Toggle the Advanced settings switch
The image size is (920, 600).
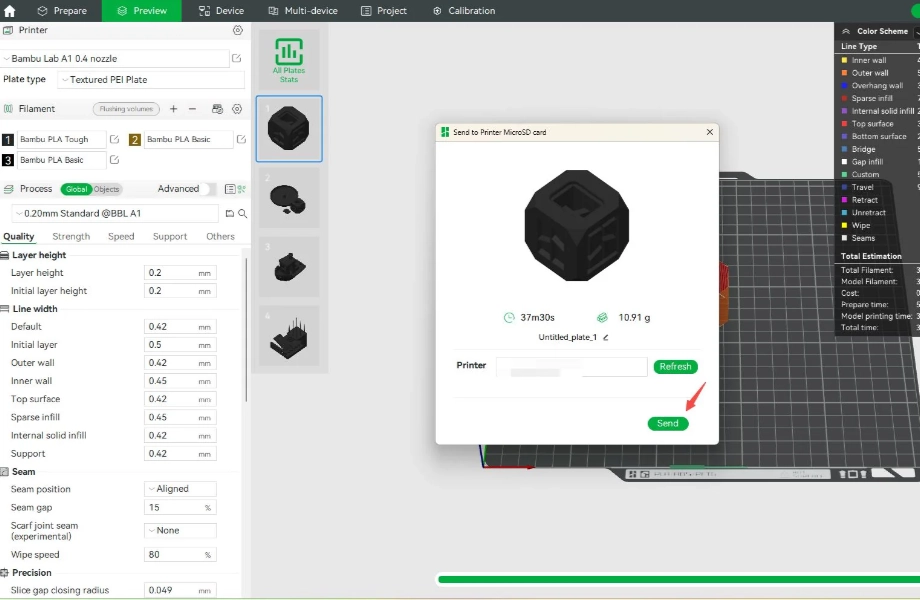209,189
